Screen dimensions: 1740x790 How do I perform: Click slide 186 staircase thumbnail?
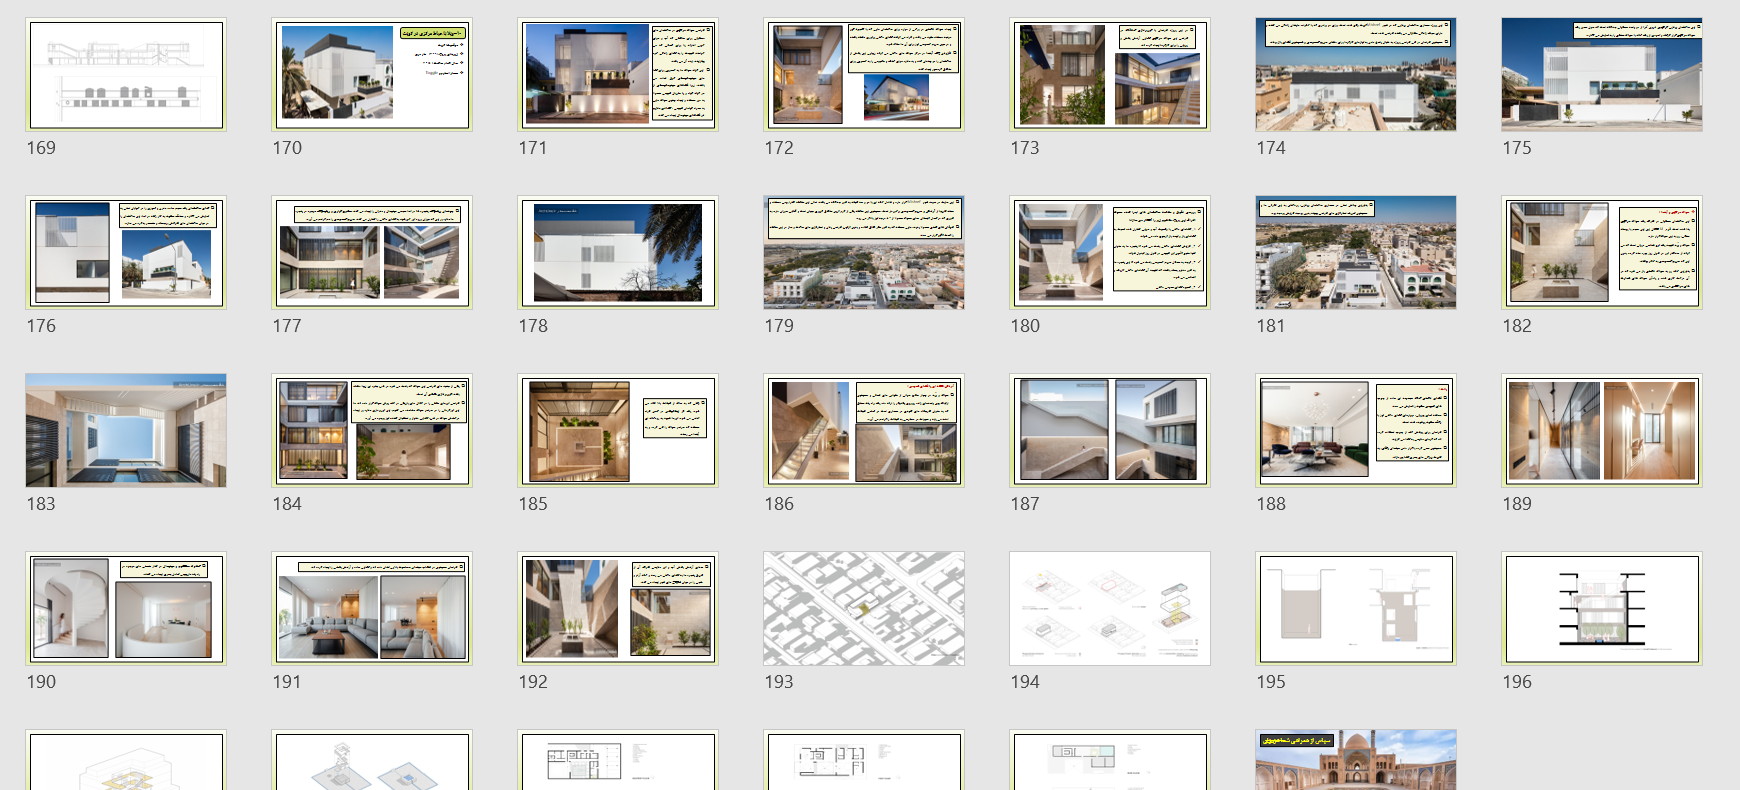pyautogui.click(x=864, y=431)
